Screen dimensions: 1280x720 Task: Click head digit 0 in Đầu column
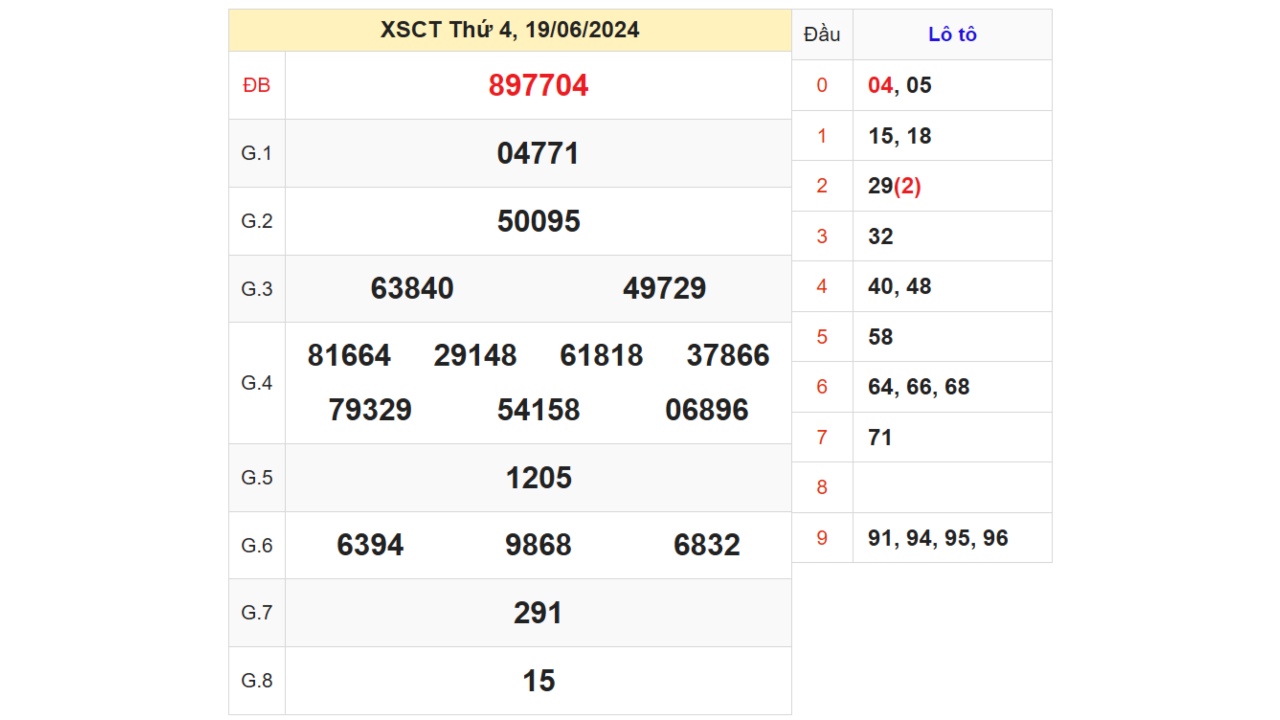(x=822, y=85)
